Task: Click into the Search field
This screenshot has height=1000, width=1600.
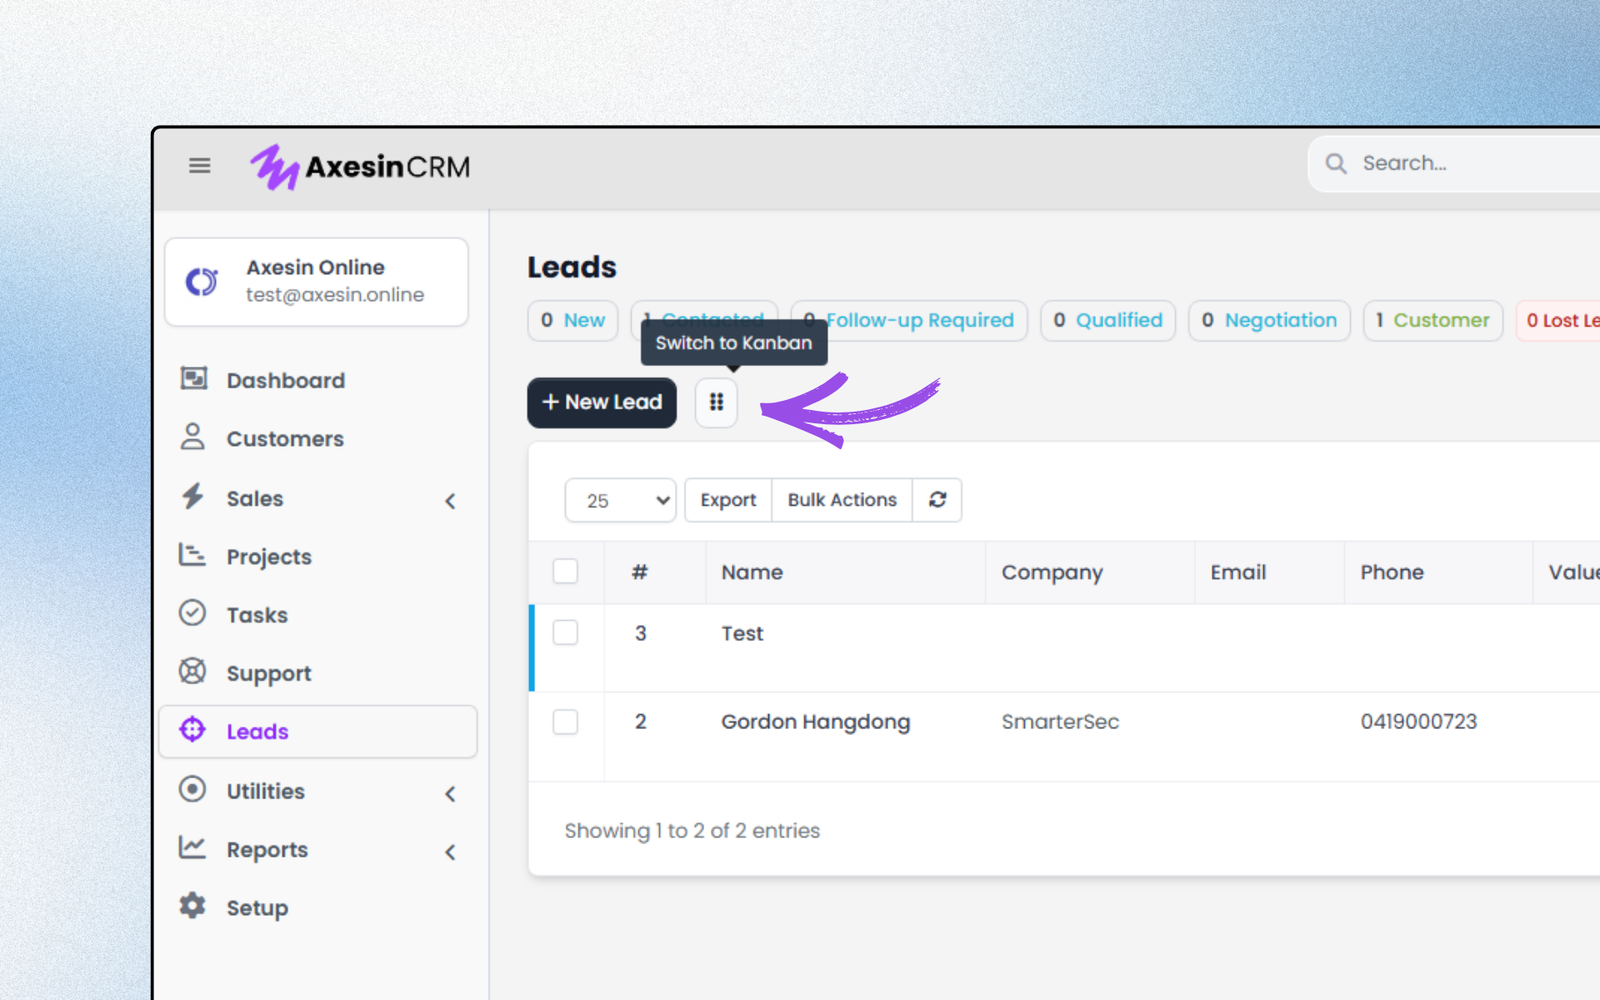Action: (x=1470, y=164)
